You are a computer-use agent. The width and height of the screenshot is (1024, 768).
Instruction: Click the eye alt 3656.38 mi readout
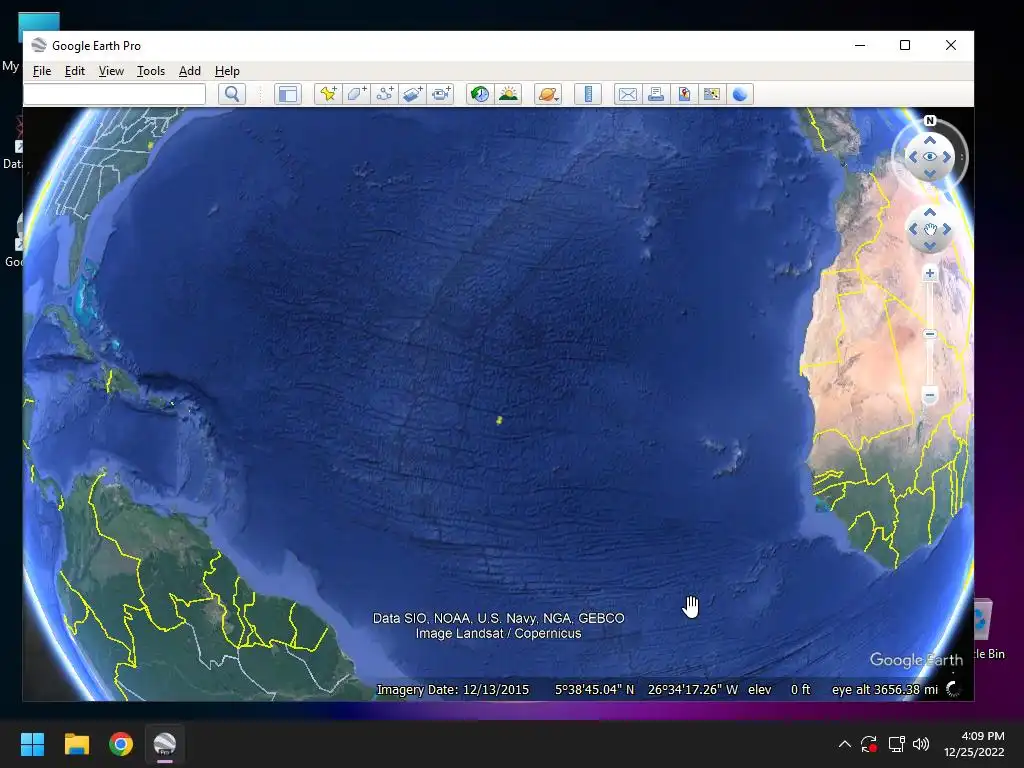(885, 690)
